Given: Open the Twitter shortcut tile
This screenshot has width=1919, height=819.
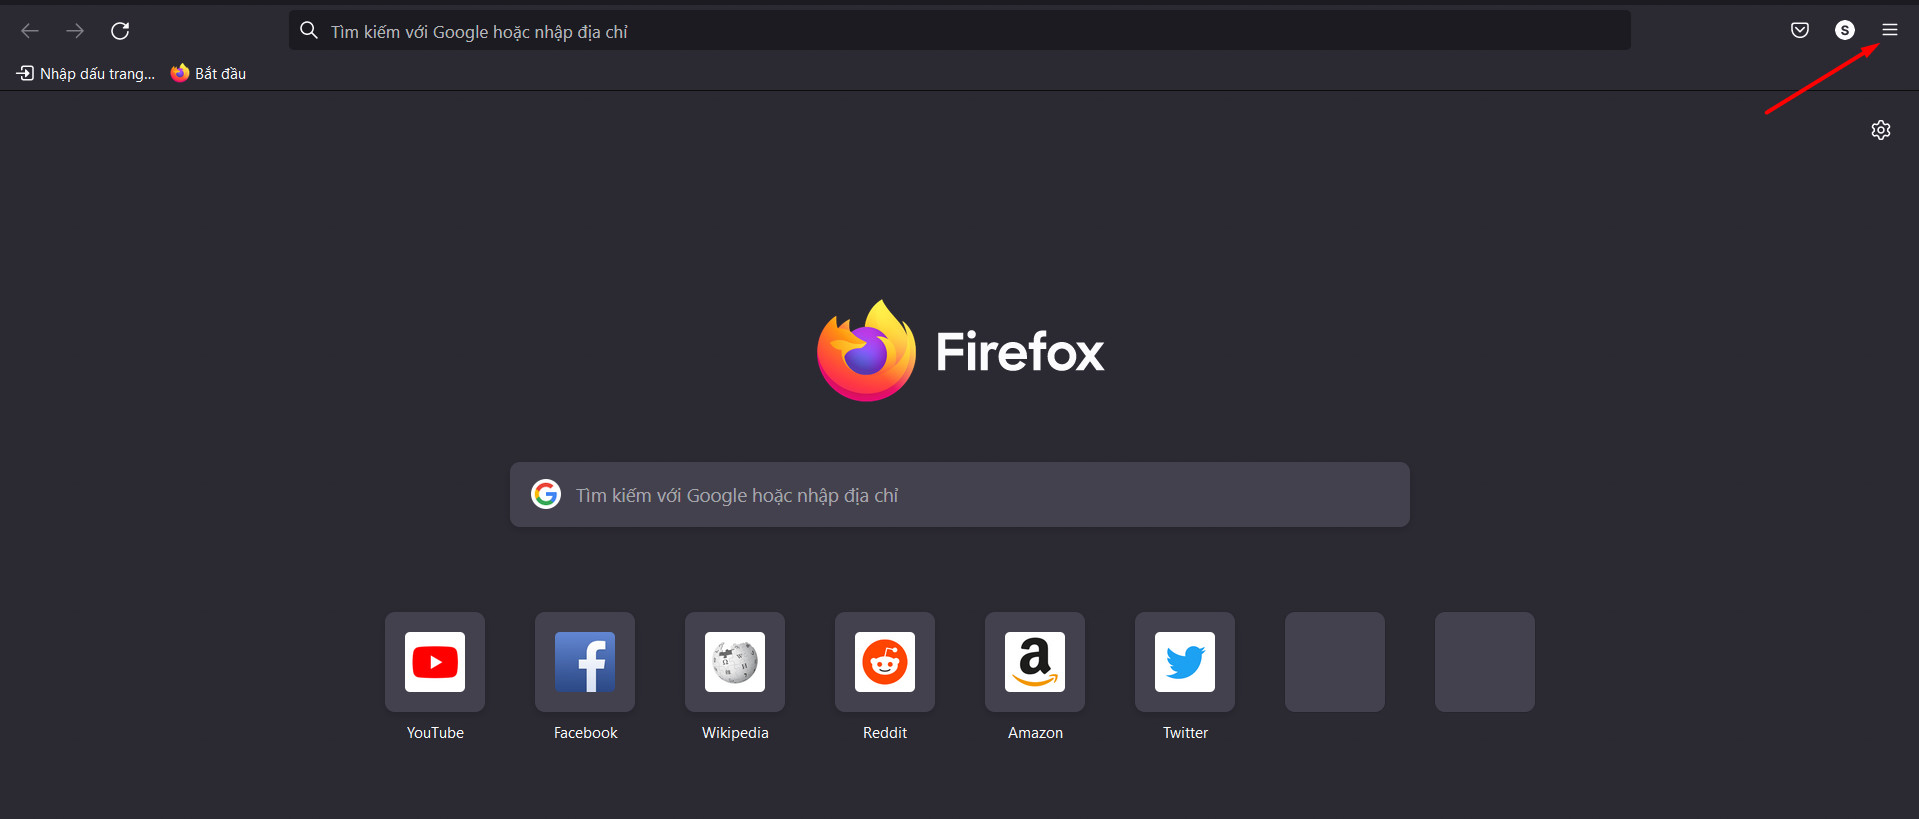Looking at the screenshot, I should tap(1185, 662).
